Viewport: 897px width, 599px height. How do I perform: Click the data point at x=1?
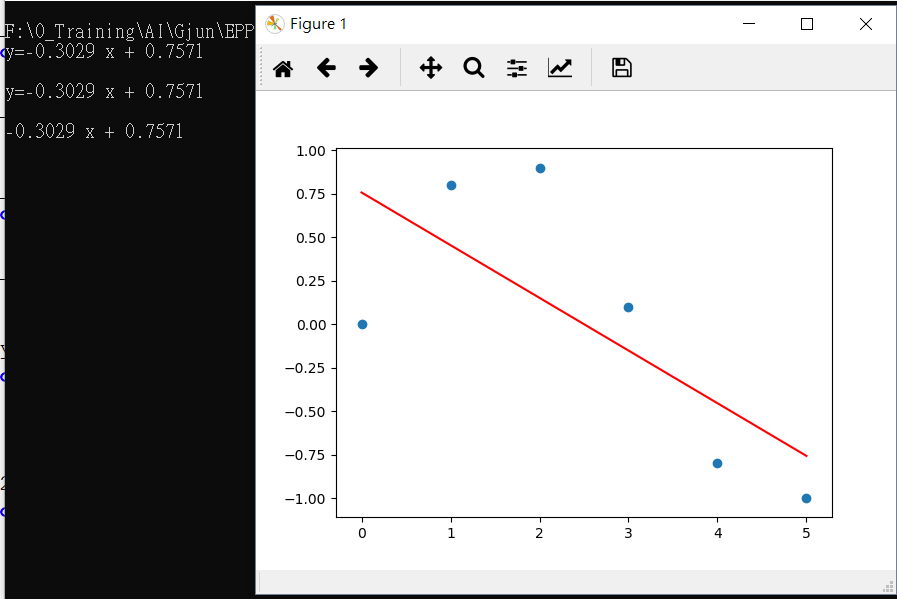tap(451, 185)
